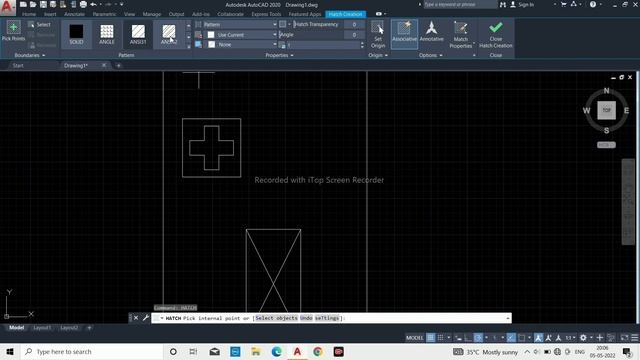Click the Hatch Transparency value field
This screenshot has width=640, height=360.
pyautogui.click(x=354, y=24)
